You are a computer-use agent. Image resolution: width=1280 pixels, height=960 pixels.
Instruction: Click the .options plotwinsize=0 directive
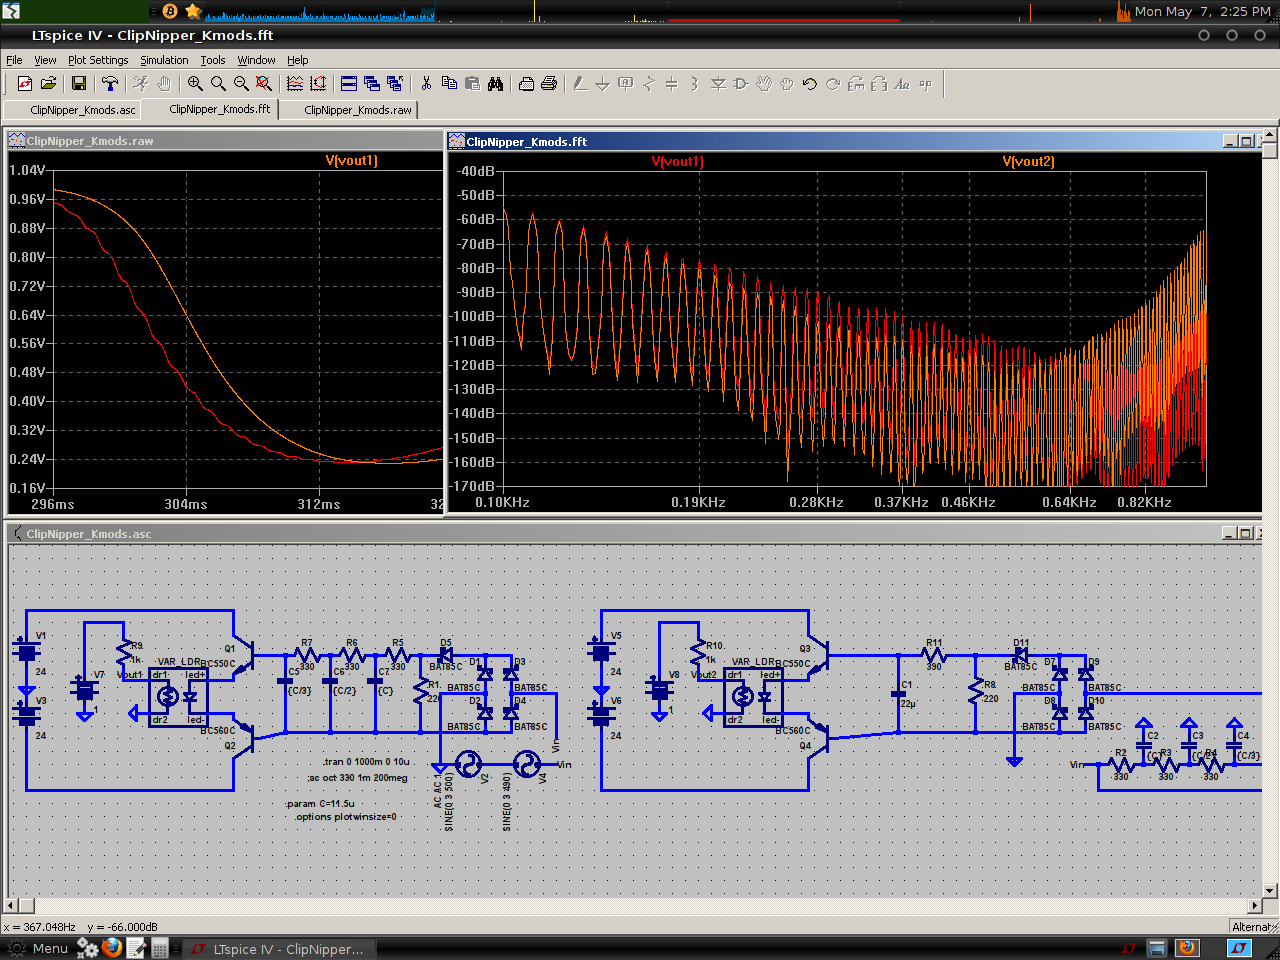pyautogui.click(x=346, y=817)
